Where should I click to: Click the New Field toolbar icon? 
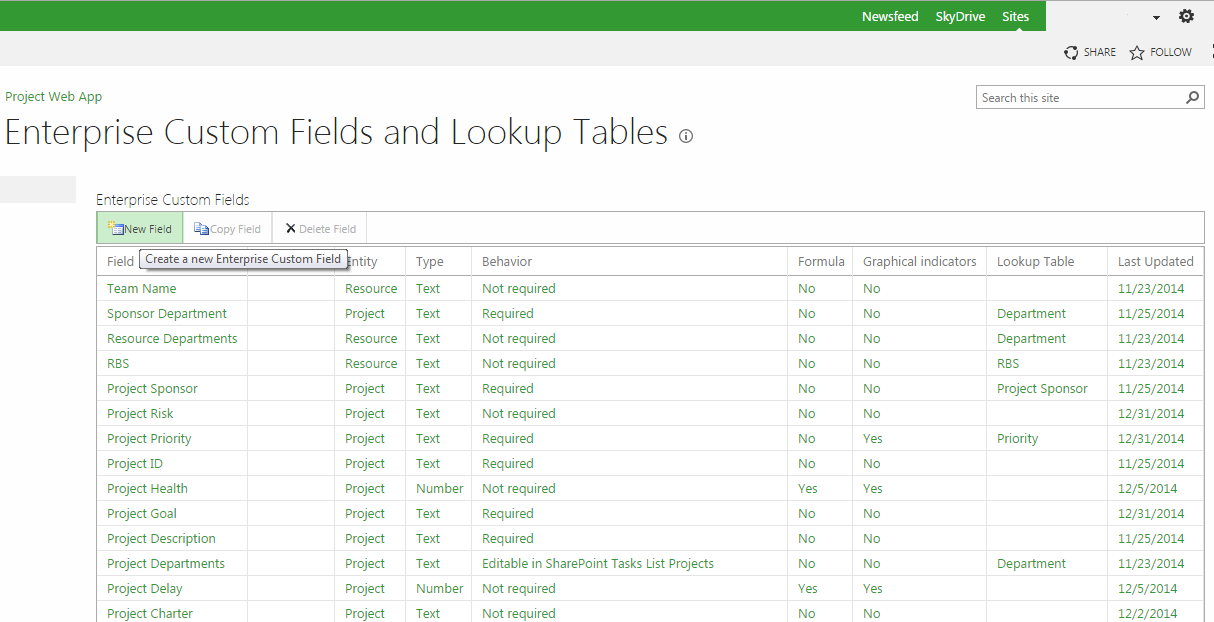click(x=115, y=229)
